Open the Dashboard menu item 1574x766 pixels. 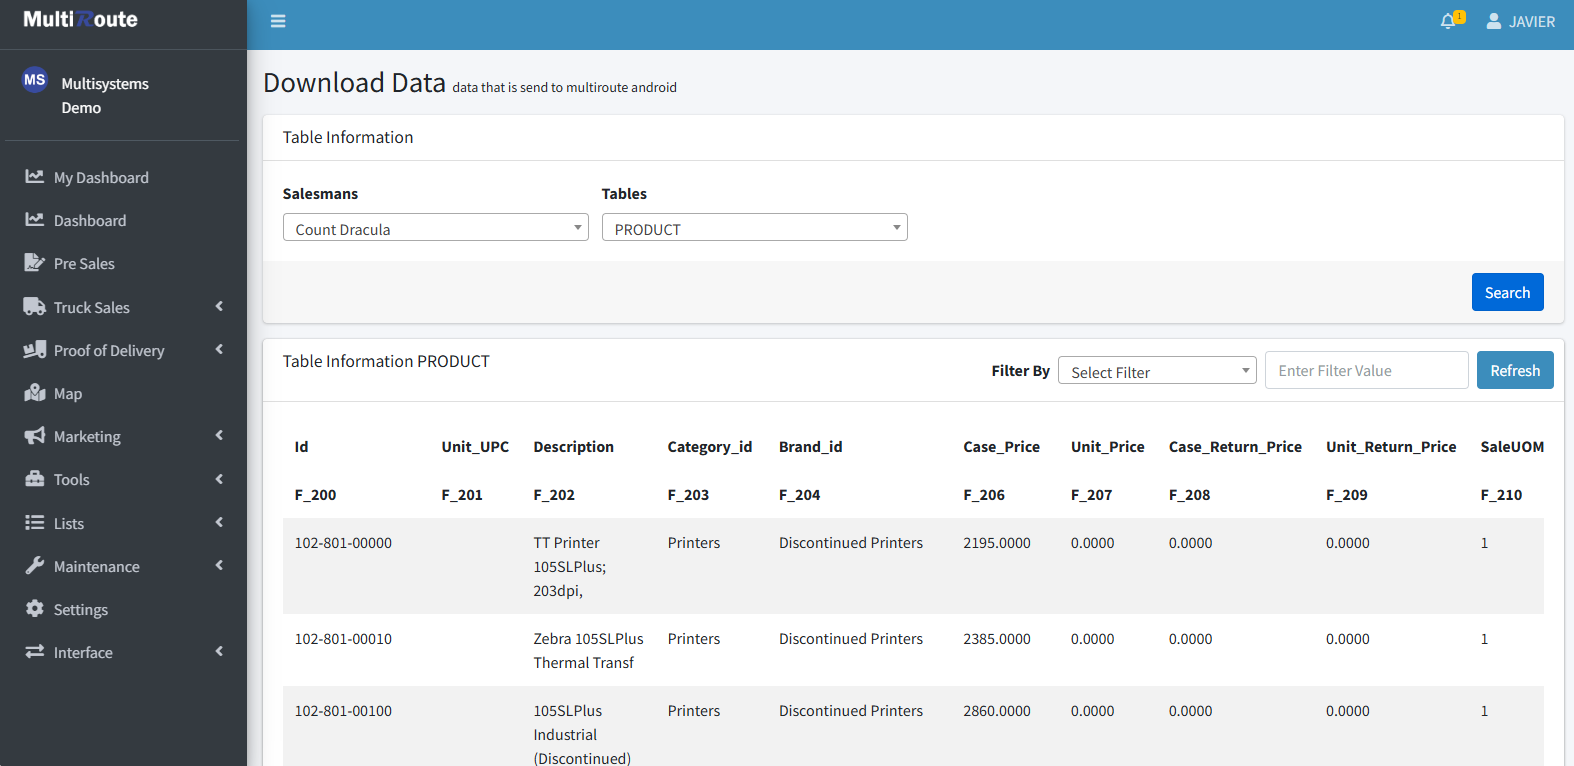[x=90, y=221]
